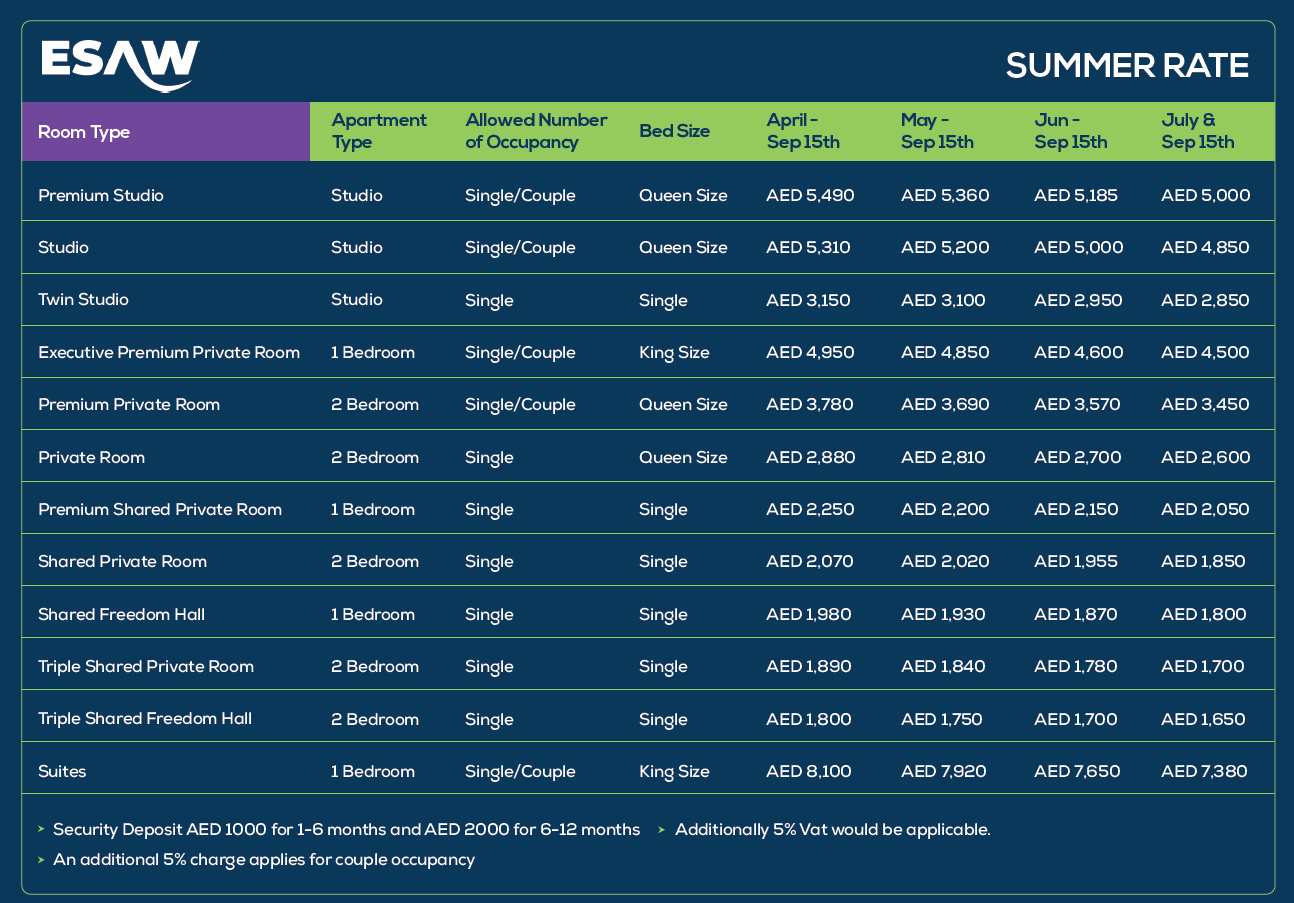Click the July & Sep 15th header
This screenshot has height=903, width=1294.
1198,131
